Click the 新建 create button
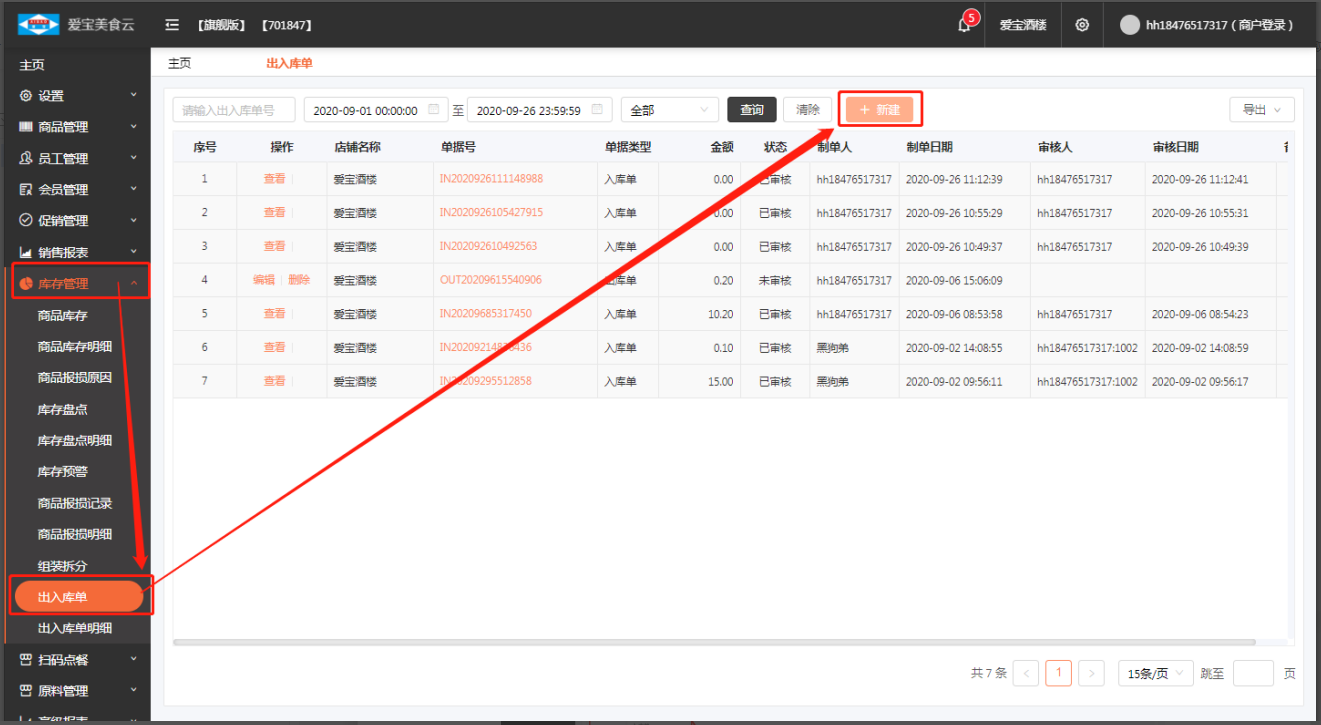The height and width of the screenshot is (725, 1321). (x=879, y=110)
